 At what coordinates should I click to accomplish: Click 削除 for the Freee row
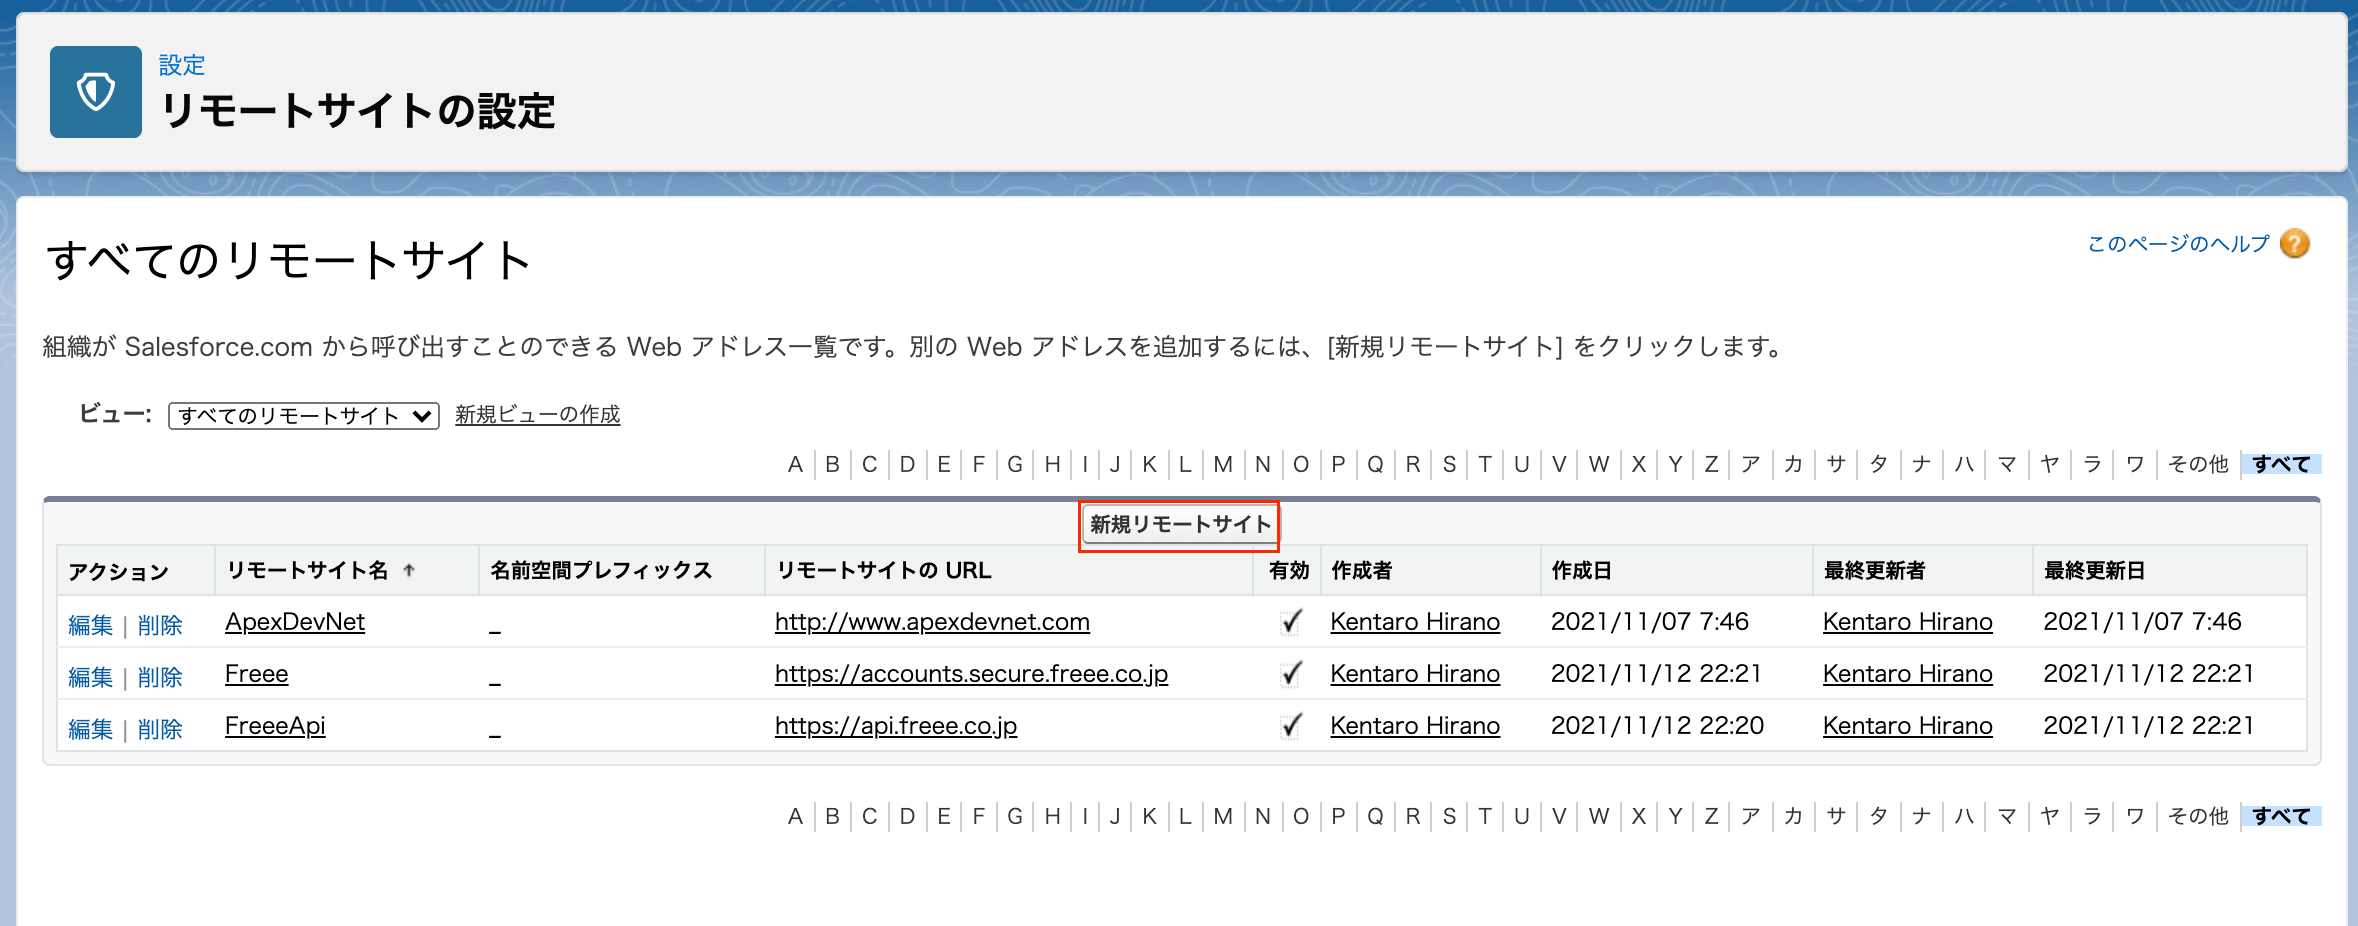coord(160,677)
